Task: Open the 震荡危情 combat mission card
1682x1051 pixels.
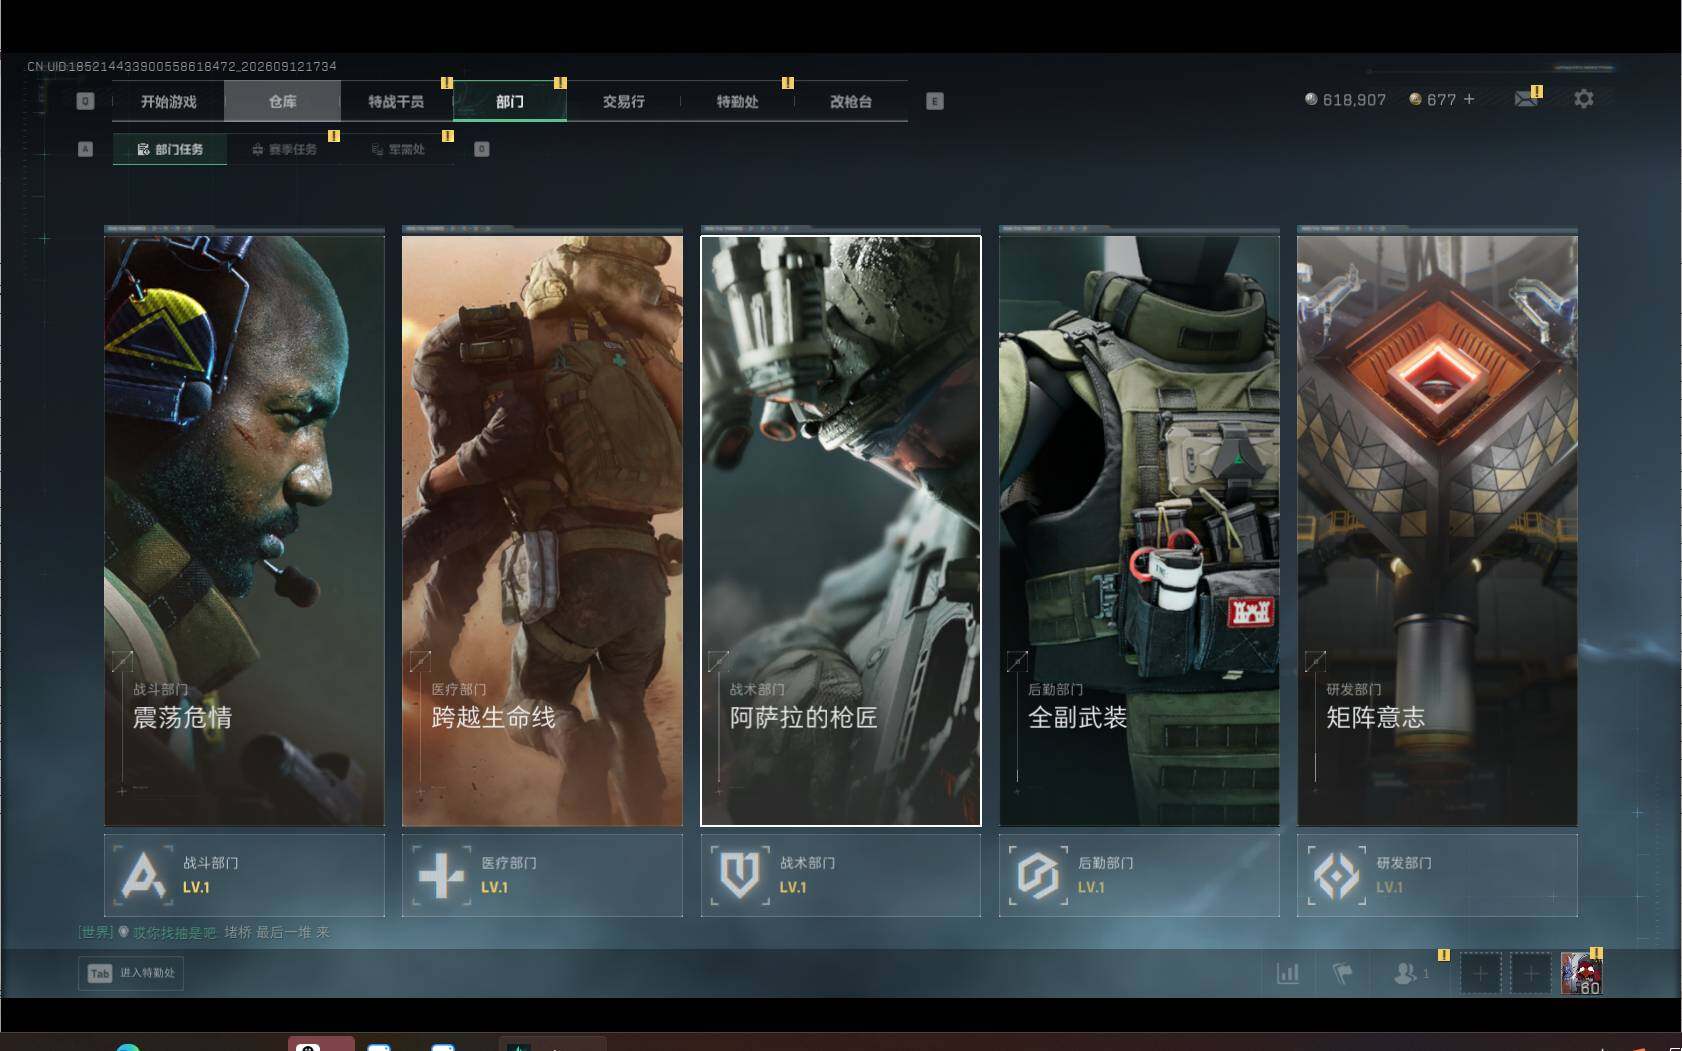Action: 244,531
